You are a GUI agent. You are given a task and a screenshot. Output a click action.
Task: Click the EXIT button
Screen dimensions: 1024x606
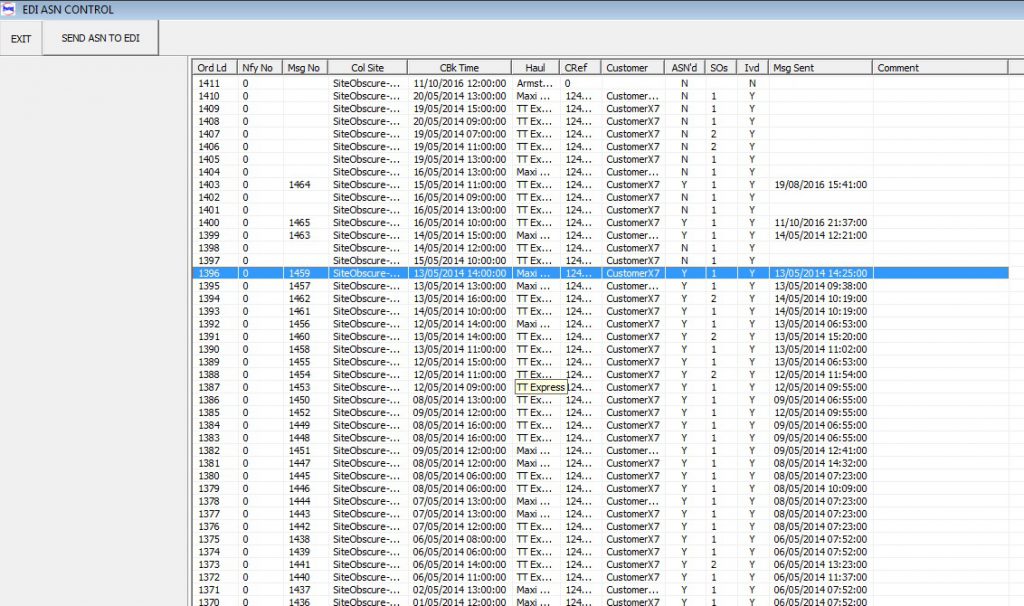(21, 39)
